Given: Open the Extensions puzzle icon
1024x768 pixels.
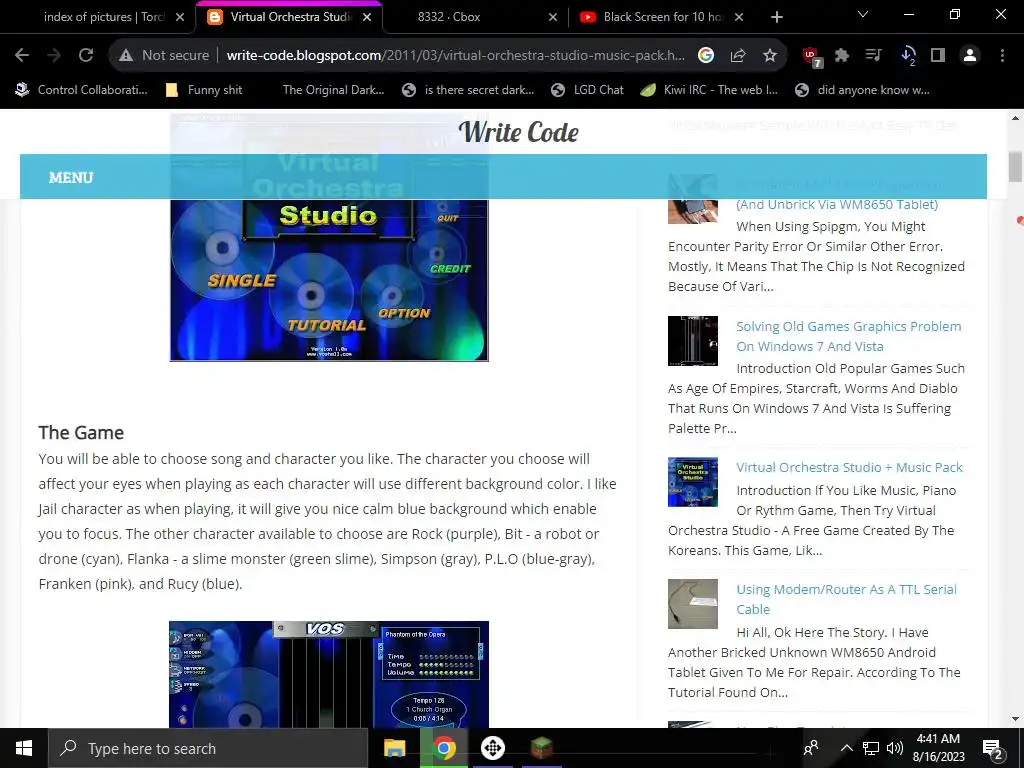Looking at the screenshot, I should tap(842, 56).
